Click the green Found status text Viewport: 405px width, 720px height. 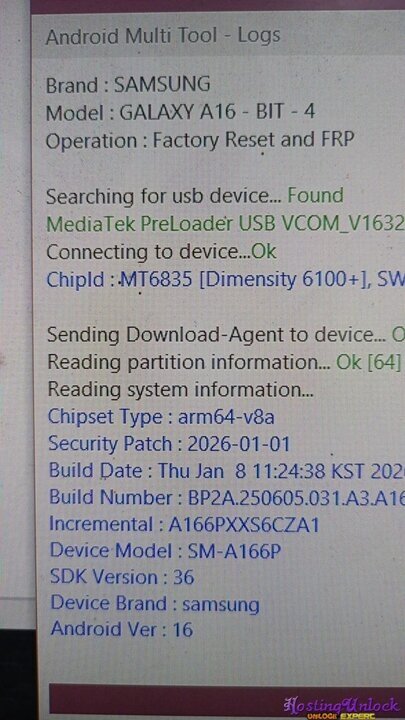point(315,196)
